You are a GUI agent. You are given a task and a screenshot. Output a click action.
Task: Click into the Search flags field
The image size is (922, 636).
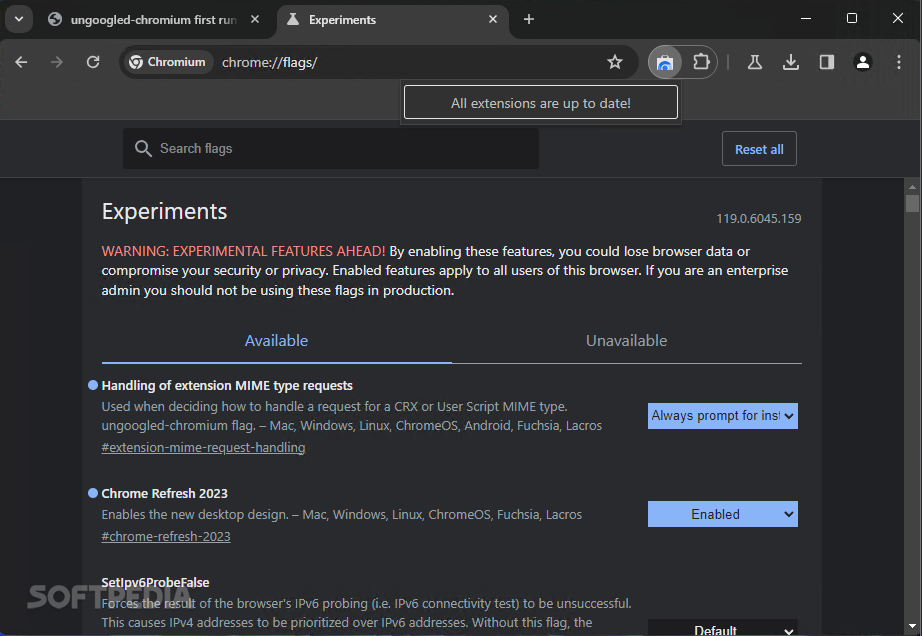331,149
